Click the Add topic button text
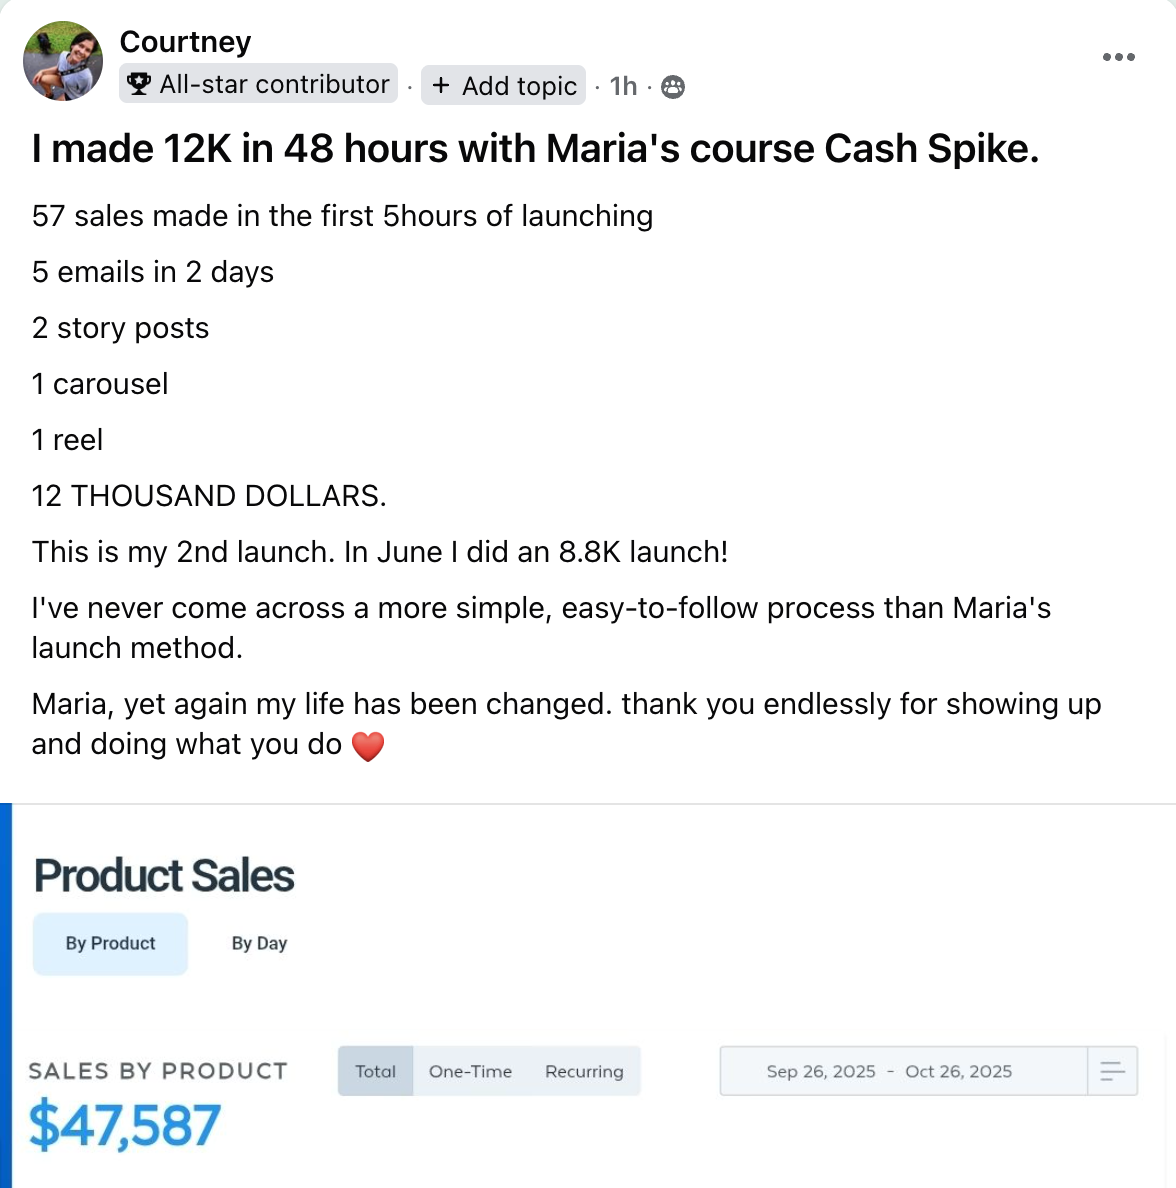 [x=519, y=86]
